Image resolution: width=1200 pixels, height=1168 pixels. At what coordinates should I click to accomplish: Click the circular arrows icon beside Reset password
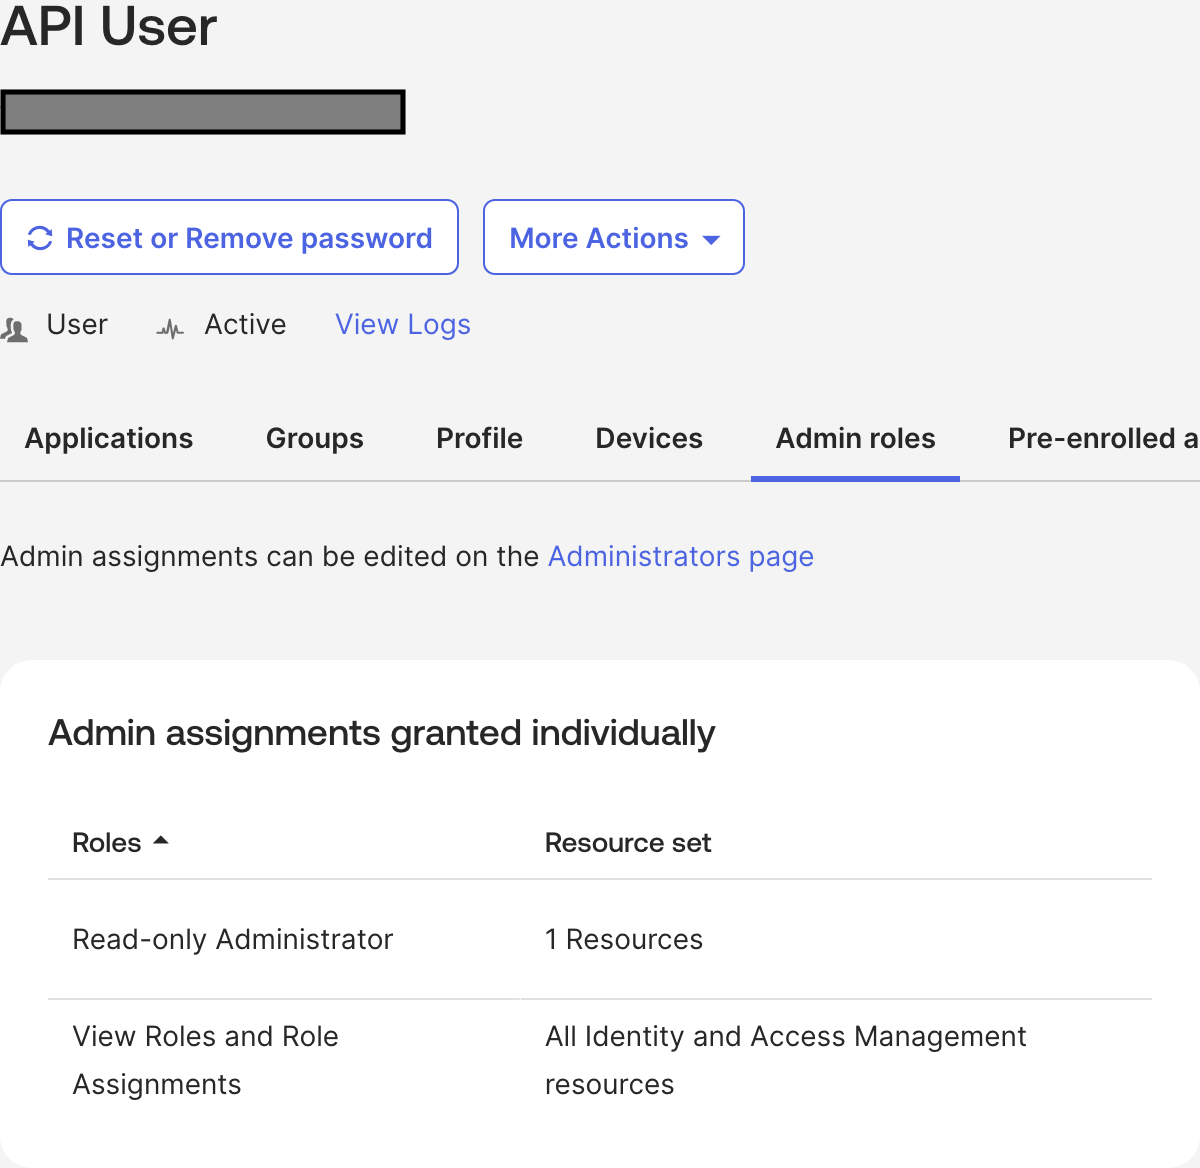tap(40, 238)
